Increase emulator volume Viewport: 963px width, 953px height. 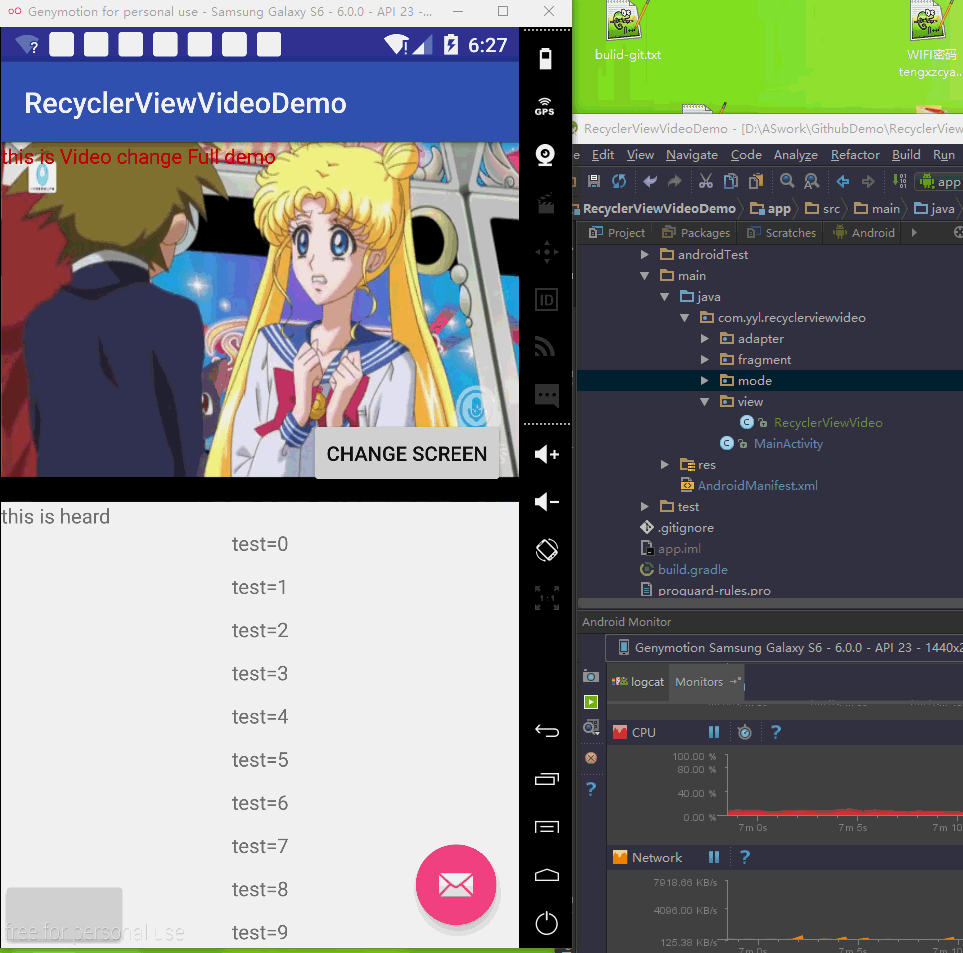547,454
